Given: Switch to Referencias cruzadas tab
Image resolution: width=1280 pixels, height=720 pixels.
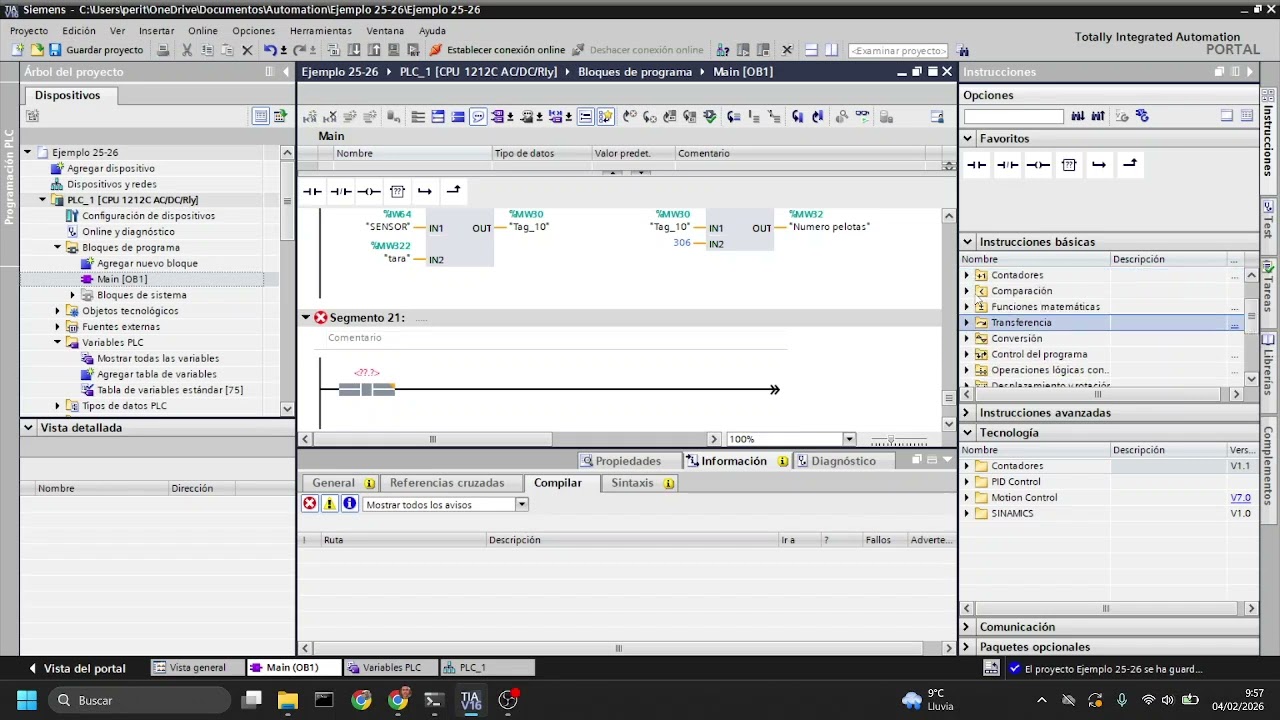Looking at the screenshot, I should [x=447, y=483].
